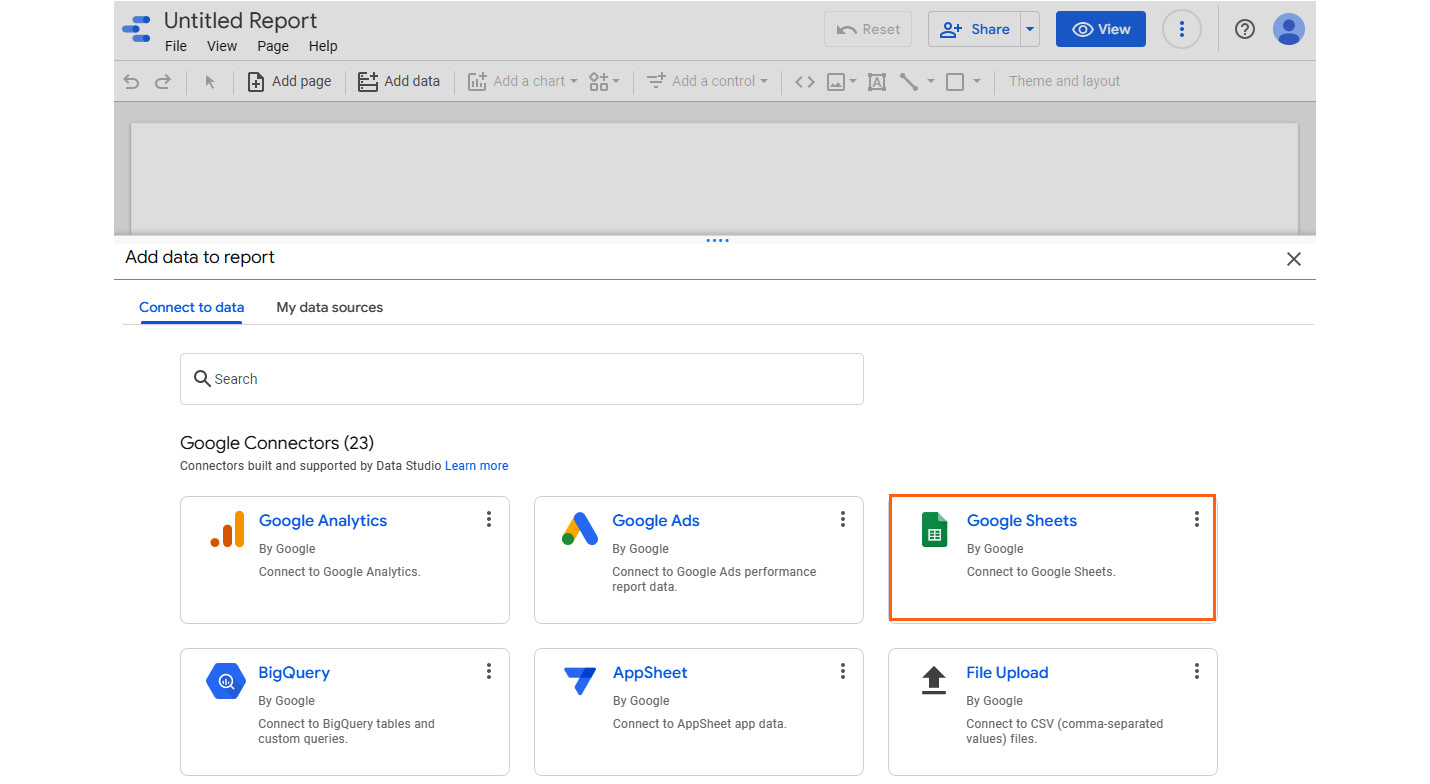Click the rectangle shape tool icon
The height and width of the screenshot is (784, 1430).
point(955,82)
